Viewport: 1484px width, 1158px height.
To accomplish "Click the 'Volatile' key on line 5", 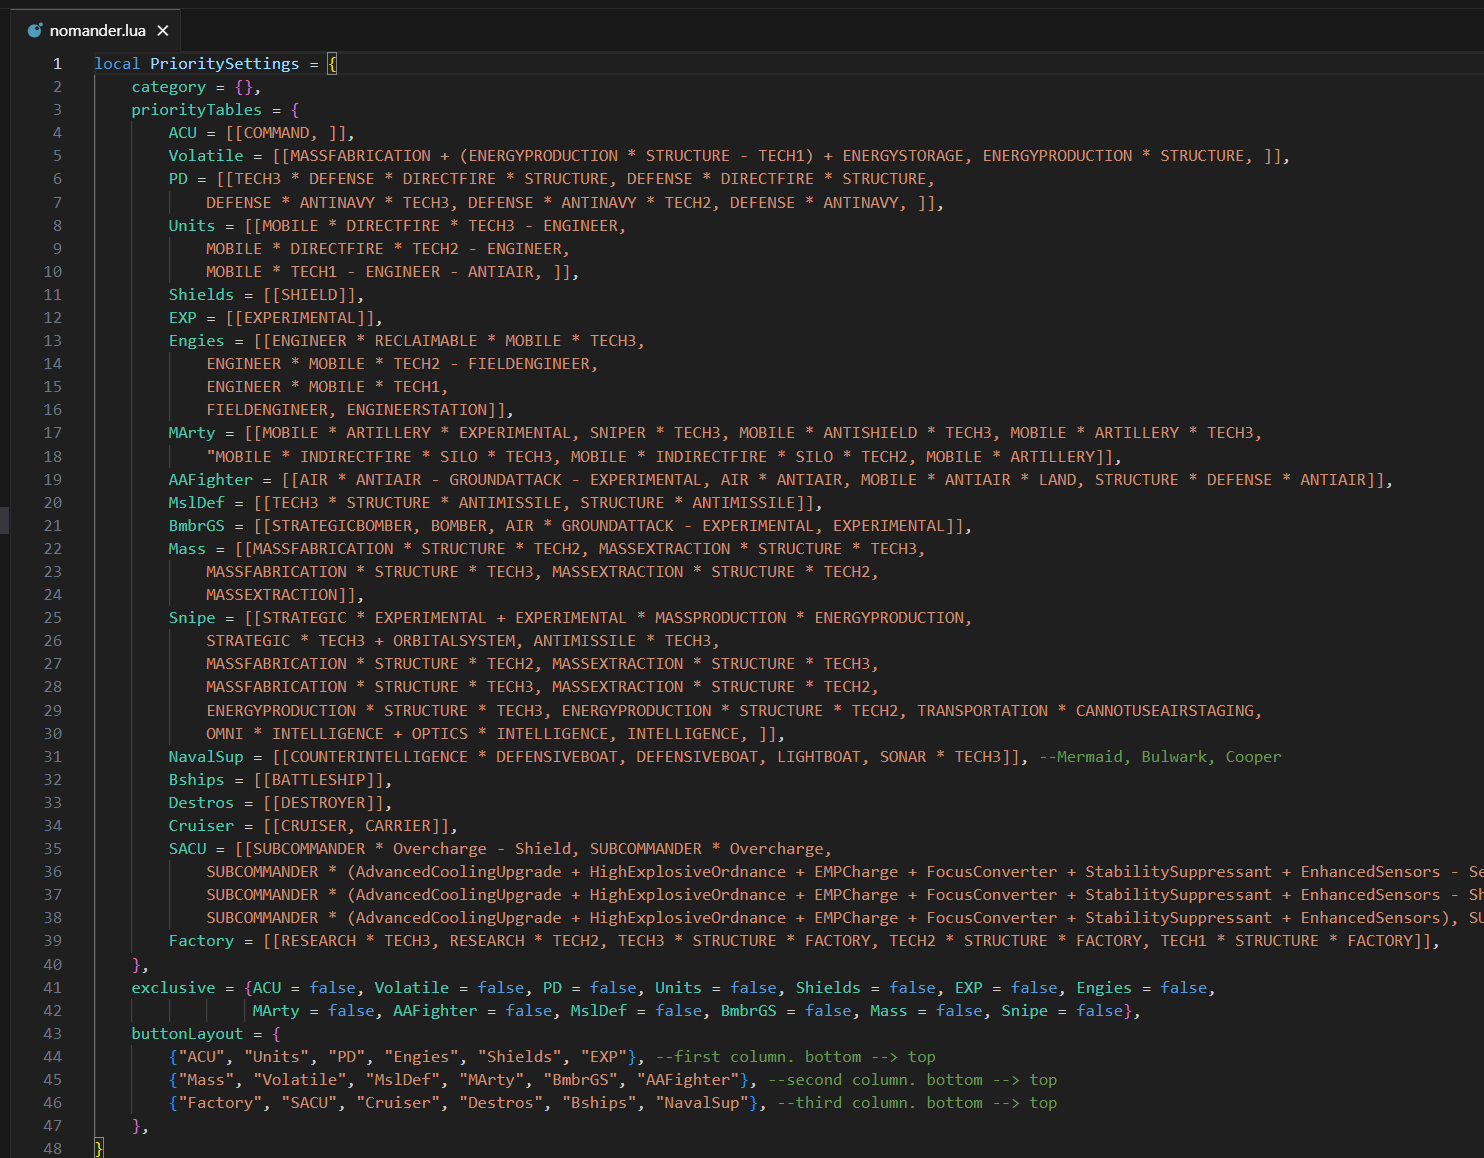I will click(x=206, y=155).
